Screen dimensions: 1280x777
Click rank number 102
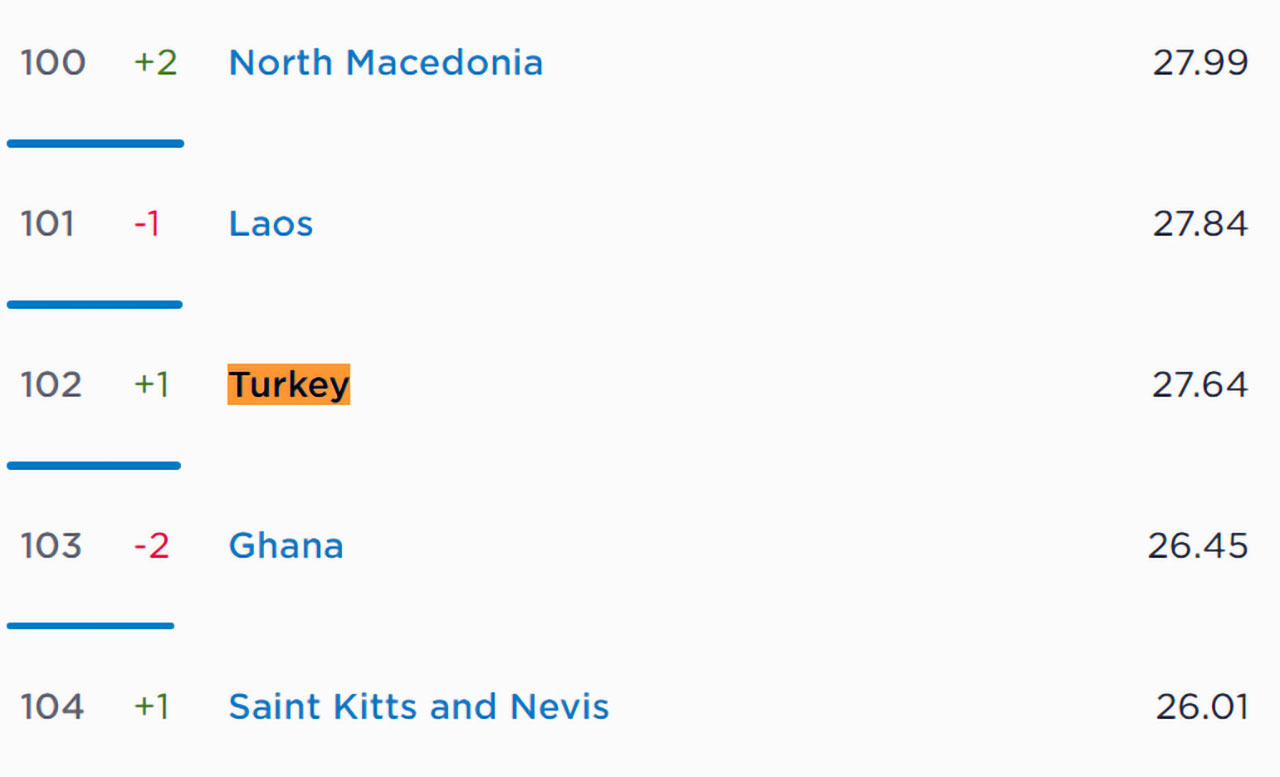pyautogui.click(x=51, y=385)
